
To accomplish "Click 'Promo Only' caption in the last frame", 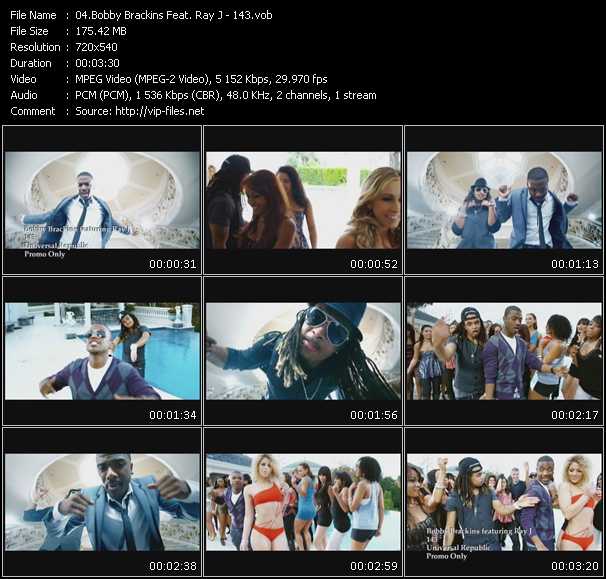I will (x=446, y=556).
